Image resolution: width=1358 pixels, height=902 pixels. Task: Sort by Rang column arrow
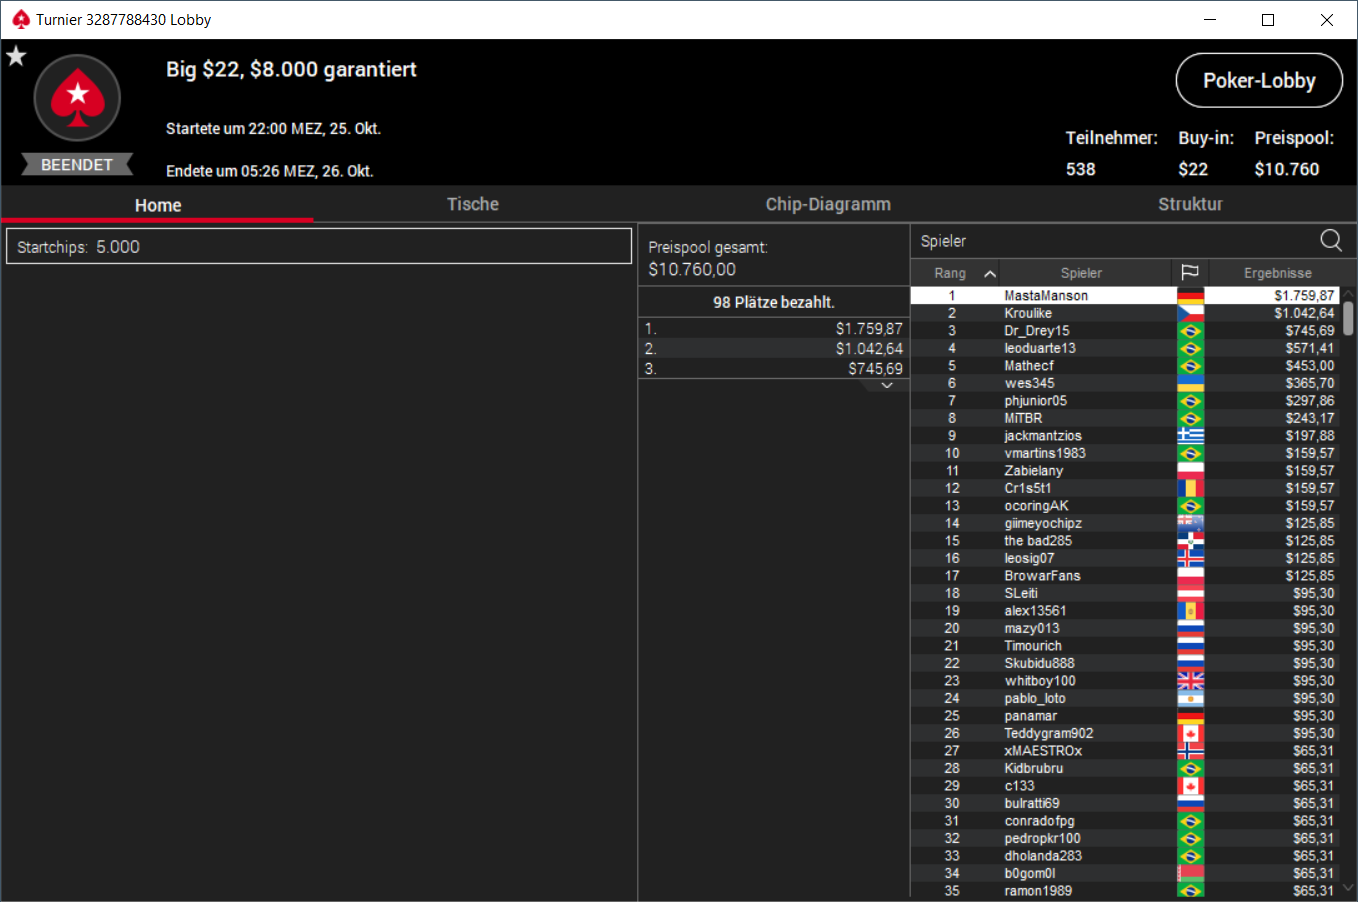(990, 273)
